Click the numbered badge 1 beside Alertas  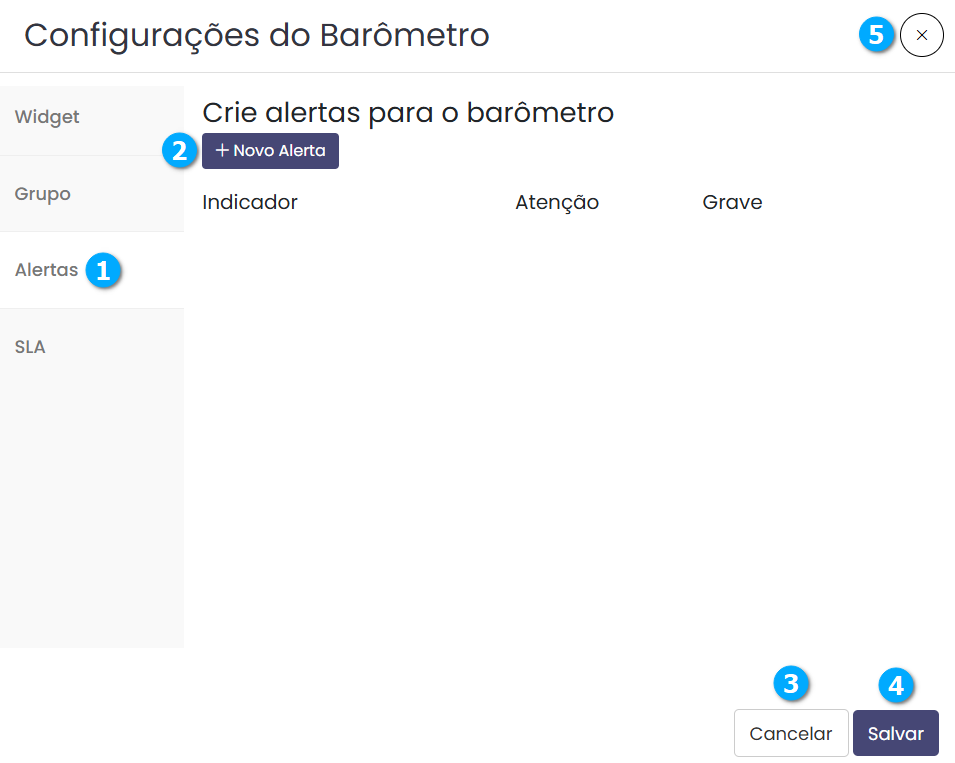pos(102,270)
